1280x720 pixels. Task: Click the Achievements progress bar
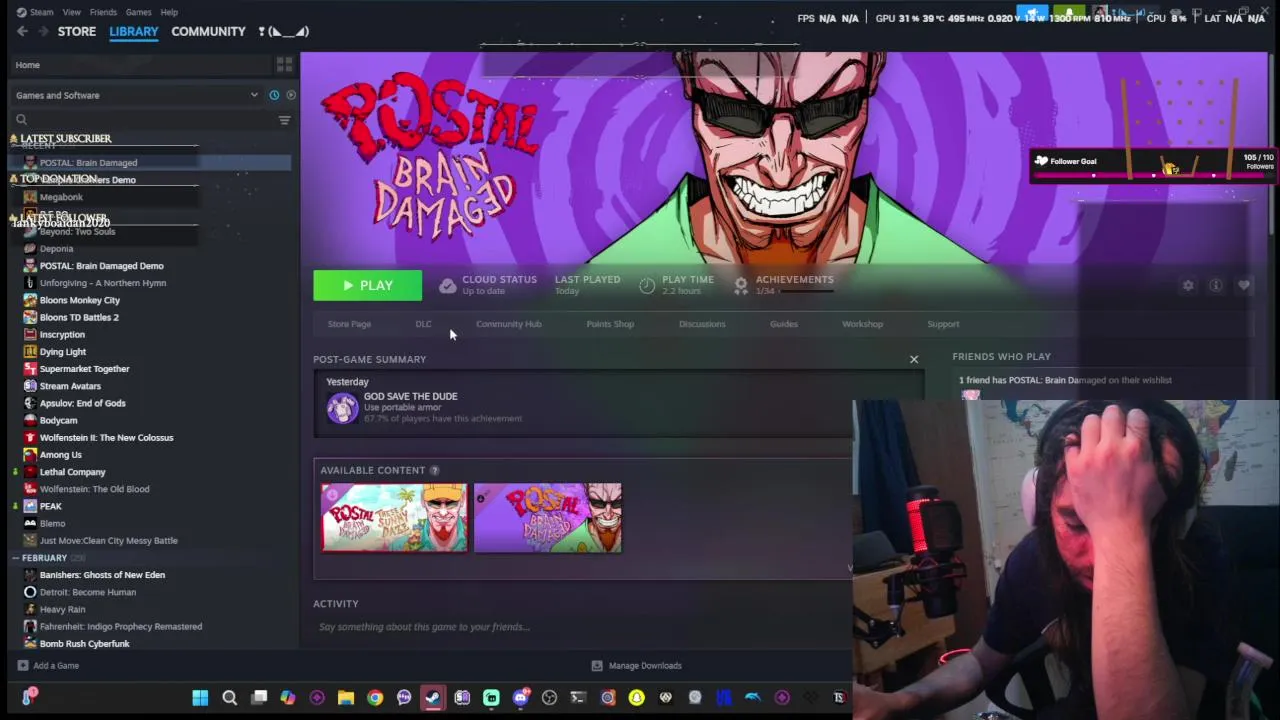pos(806,291)
